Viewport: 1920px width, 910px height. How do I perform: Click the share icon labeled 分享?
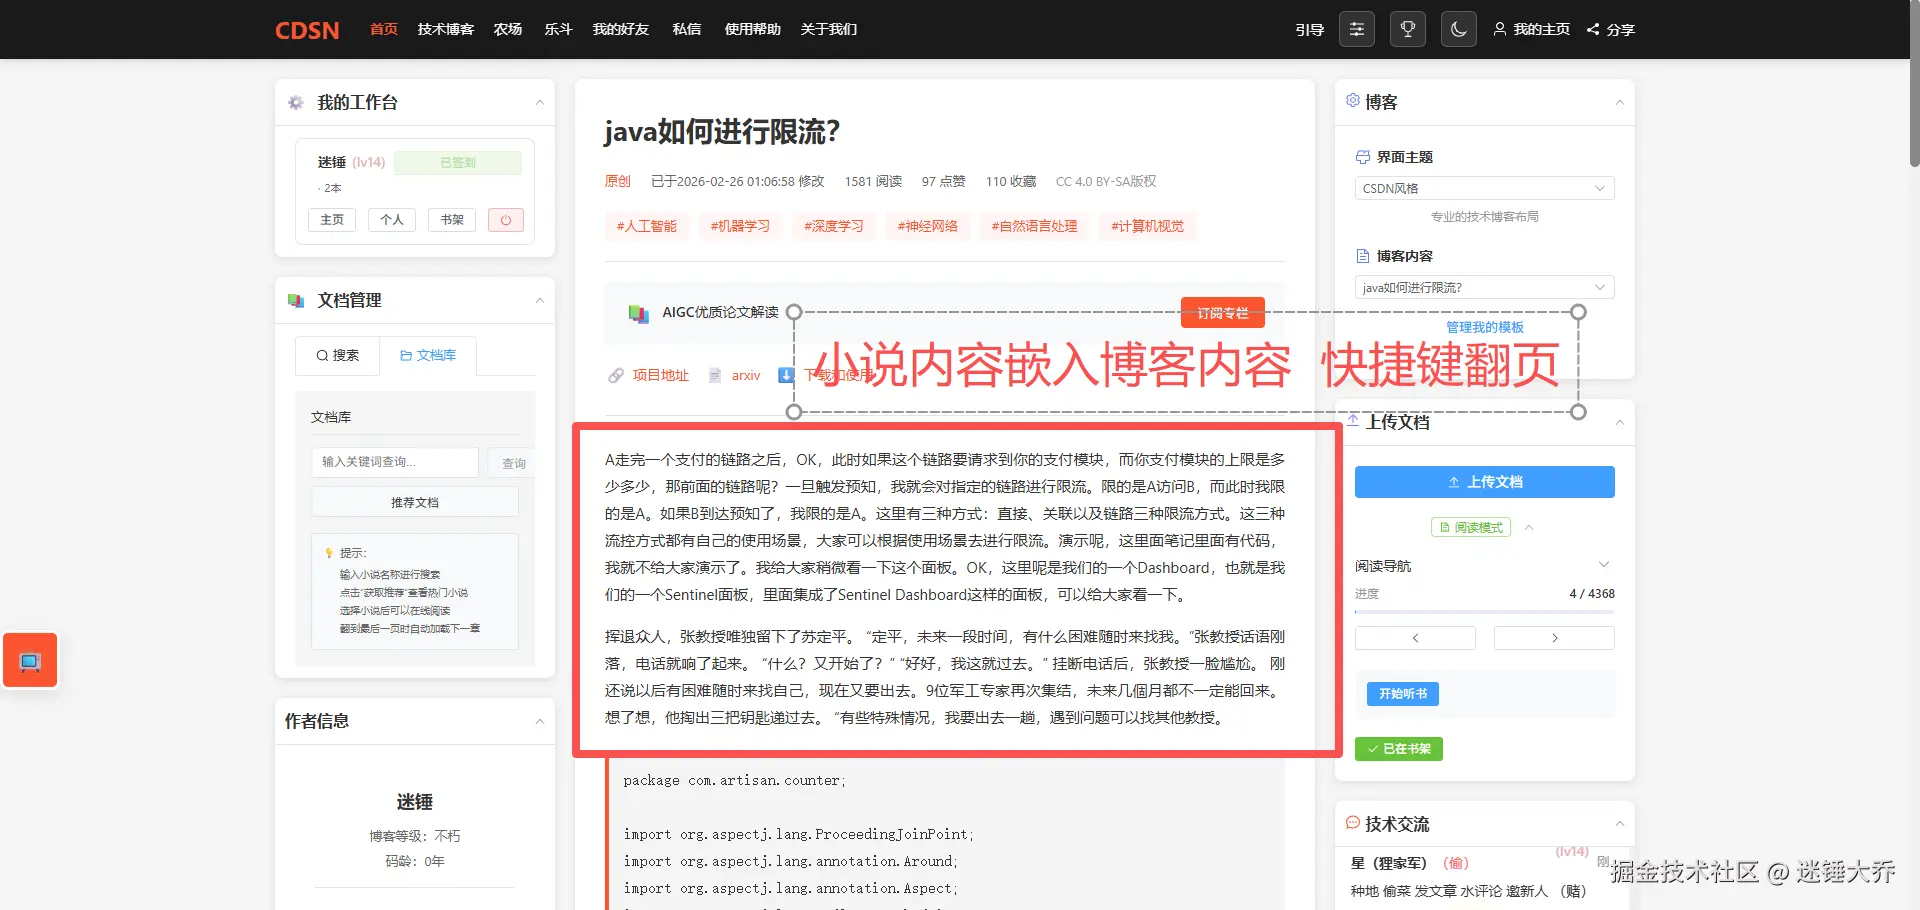[1593, 29]
